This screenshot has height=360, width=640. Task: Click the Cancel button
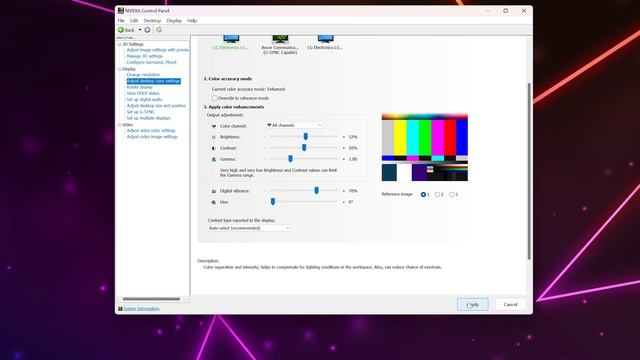coord(510,304)
